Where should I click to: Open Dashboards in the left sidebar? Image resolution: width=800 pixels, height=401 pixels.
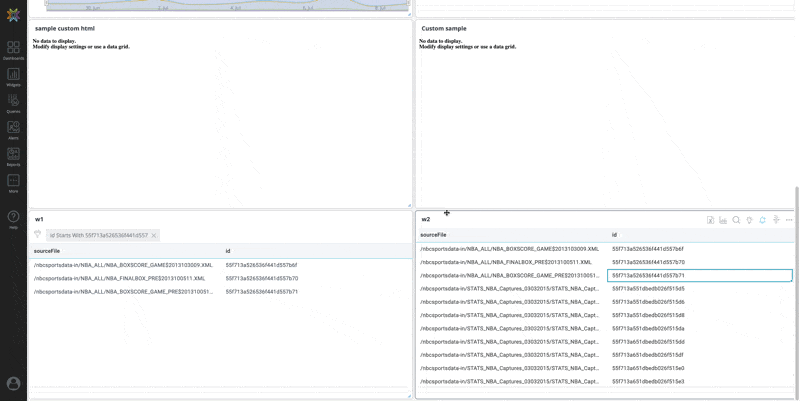pyautogui.click(x=13, y=49)
